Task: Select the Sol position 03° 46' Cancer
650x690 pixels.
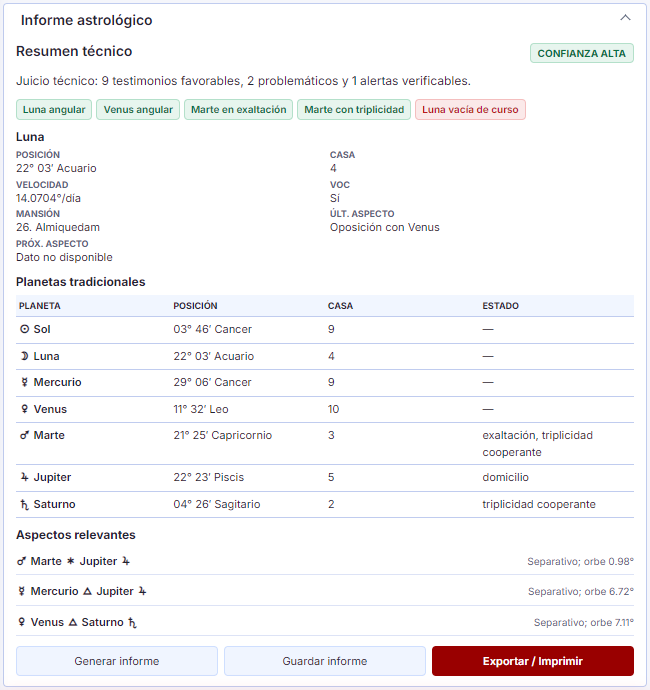Action: coord(213,329)
